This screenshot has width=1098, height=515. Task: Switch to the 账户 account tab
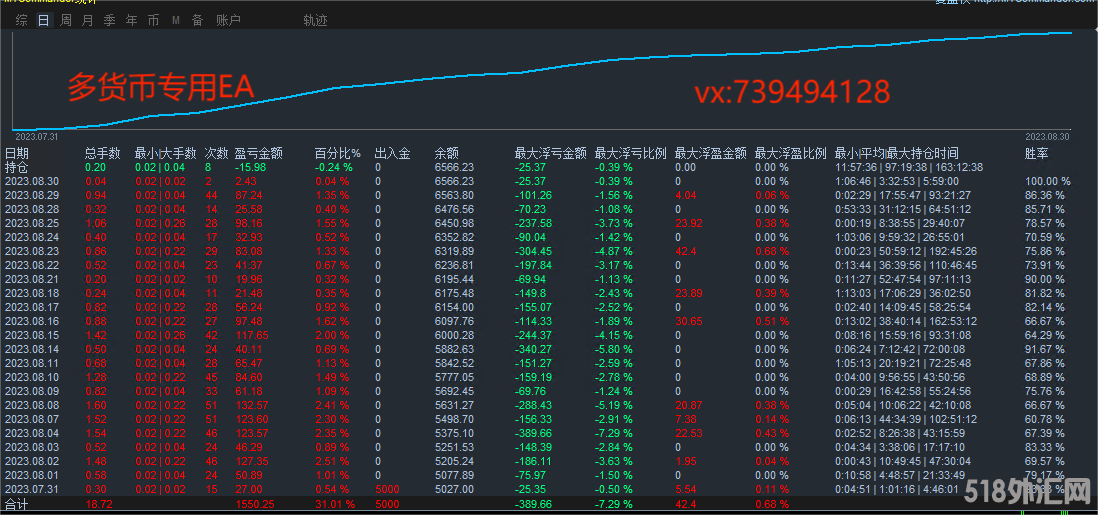tap(228, 20)
